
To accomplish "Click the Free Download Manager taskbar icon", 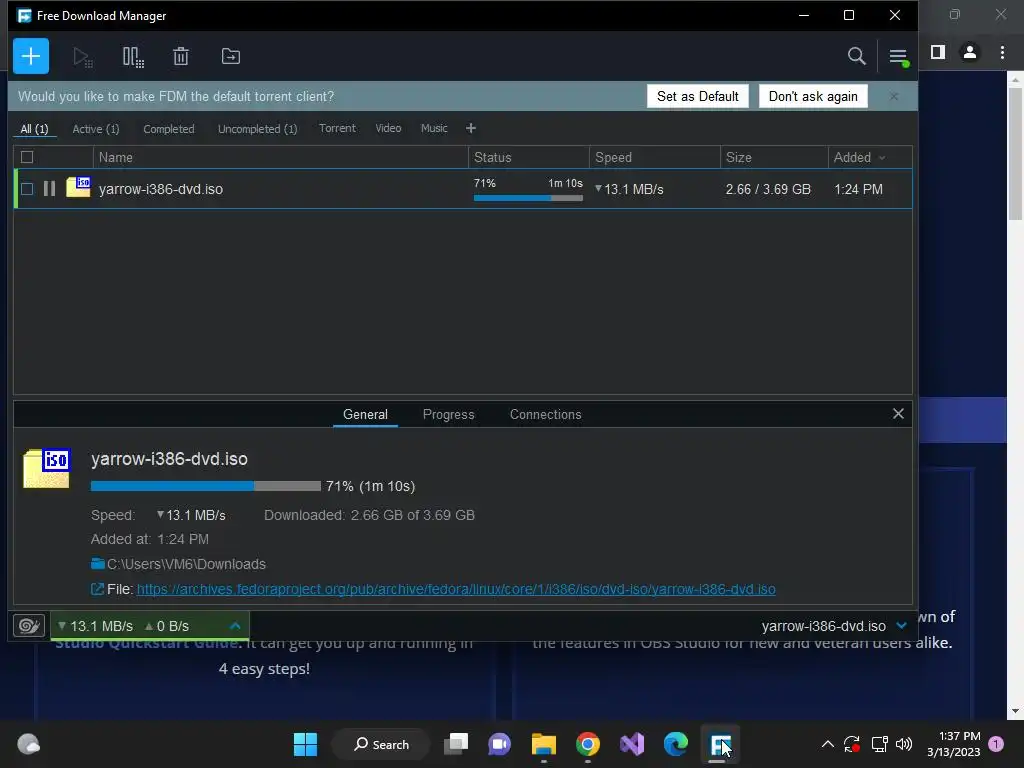I will (x=720, y=744).
